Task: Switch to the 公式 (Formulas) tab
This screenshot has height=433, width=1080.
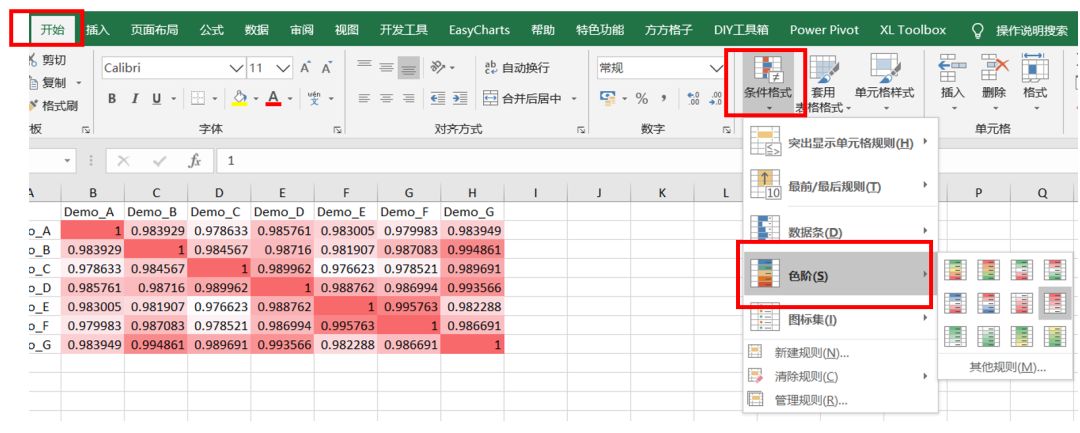Action: (211, 30)
